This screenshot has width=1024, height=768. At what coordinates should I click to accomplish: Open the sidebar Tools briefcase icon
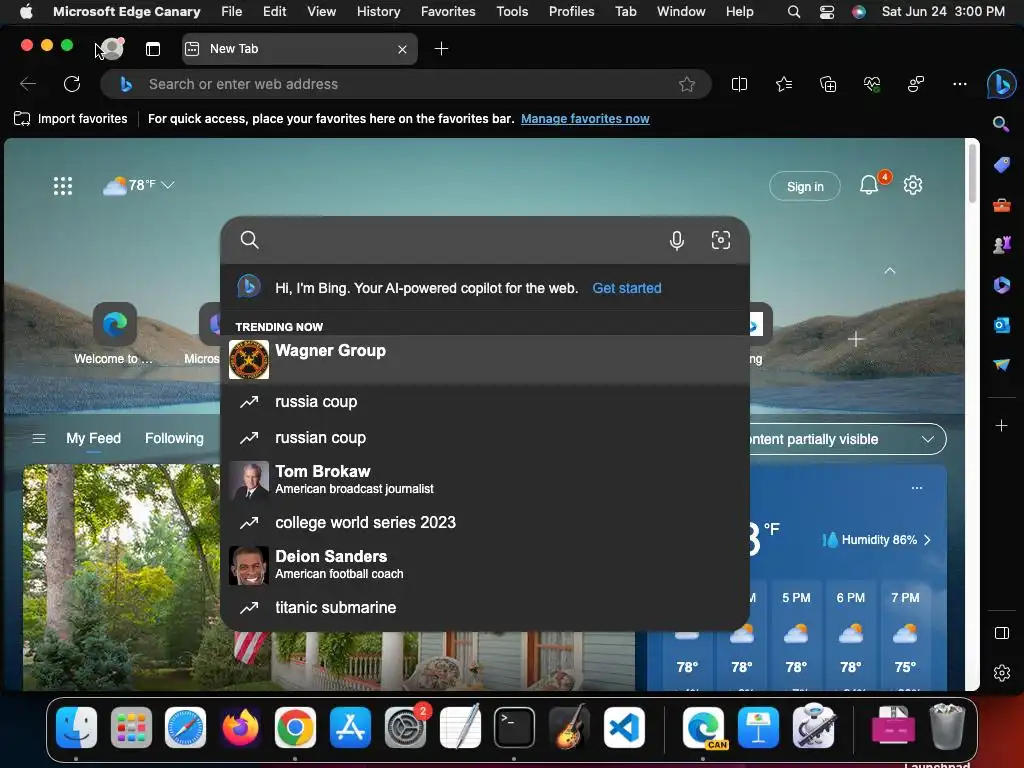[1001, 205]
